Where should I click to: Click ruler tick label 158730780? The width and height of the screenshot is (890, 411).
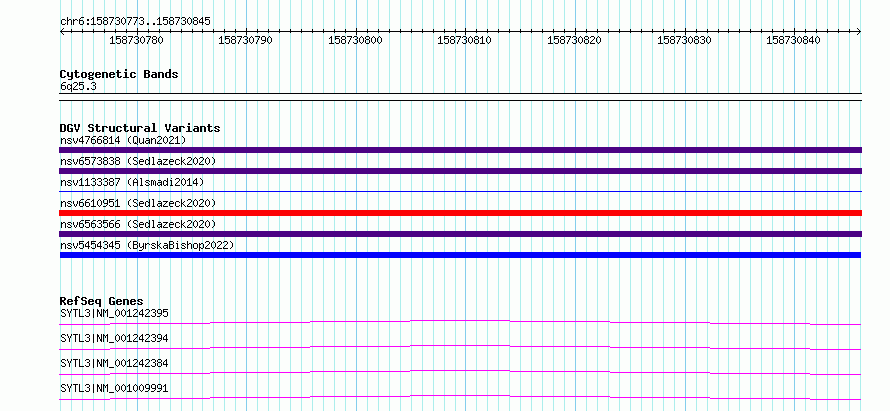136,40
